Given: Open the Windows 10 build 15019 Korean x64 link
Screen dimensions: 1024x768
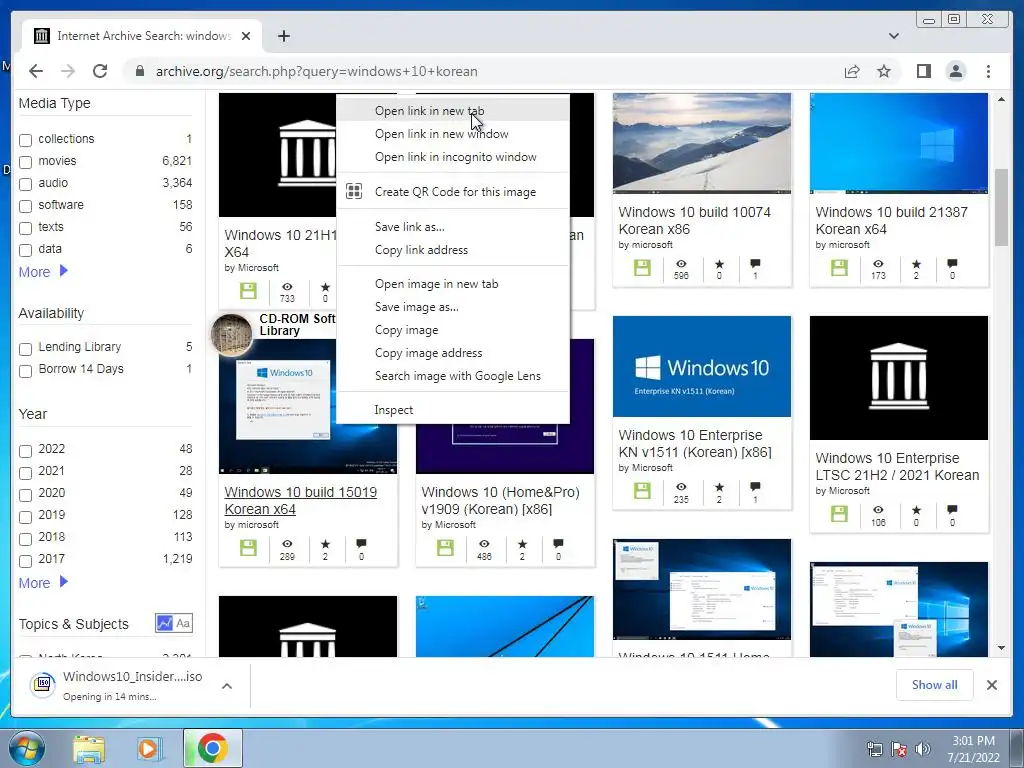Looking at the screenshot, I should tap(300, 500).
